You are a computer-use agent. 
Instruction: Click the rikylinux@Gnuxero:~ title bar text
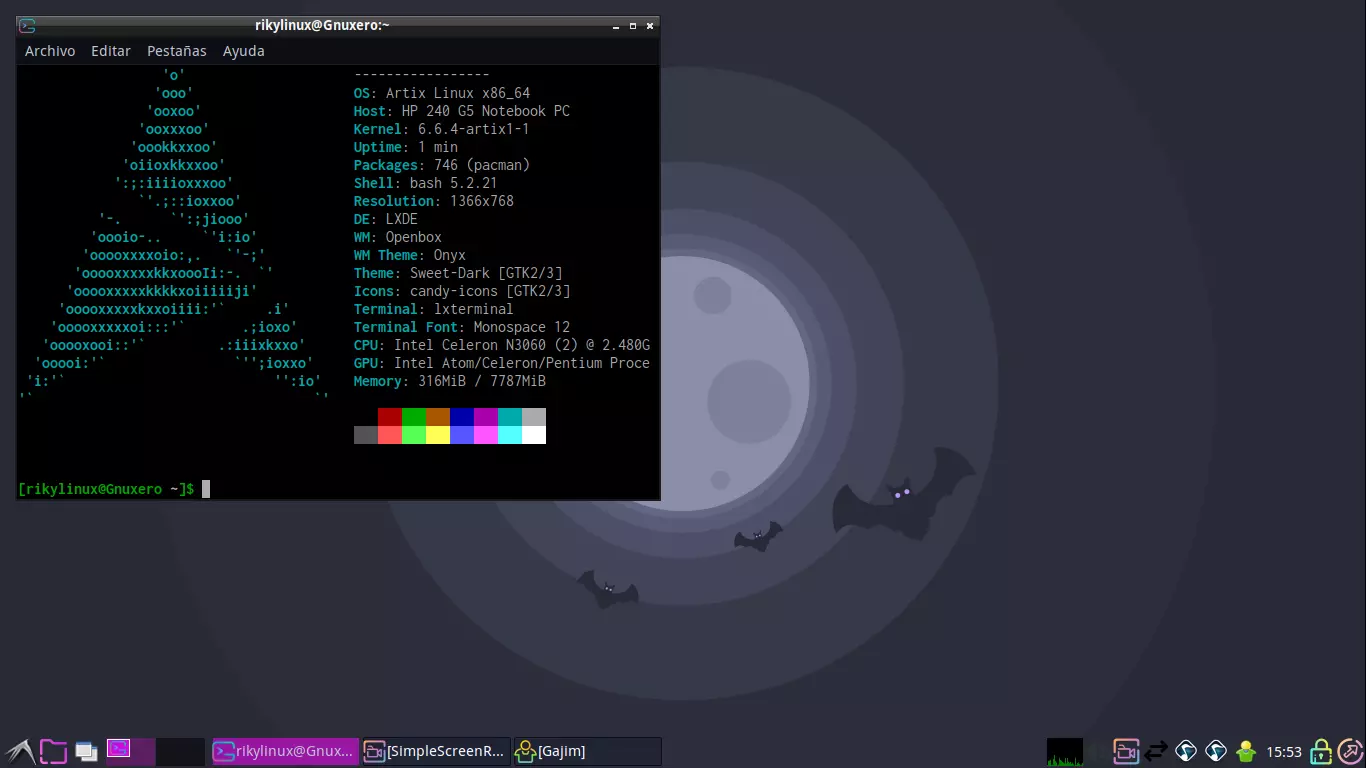[x=322, y=26]
